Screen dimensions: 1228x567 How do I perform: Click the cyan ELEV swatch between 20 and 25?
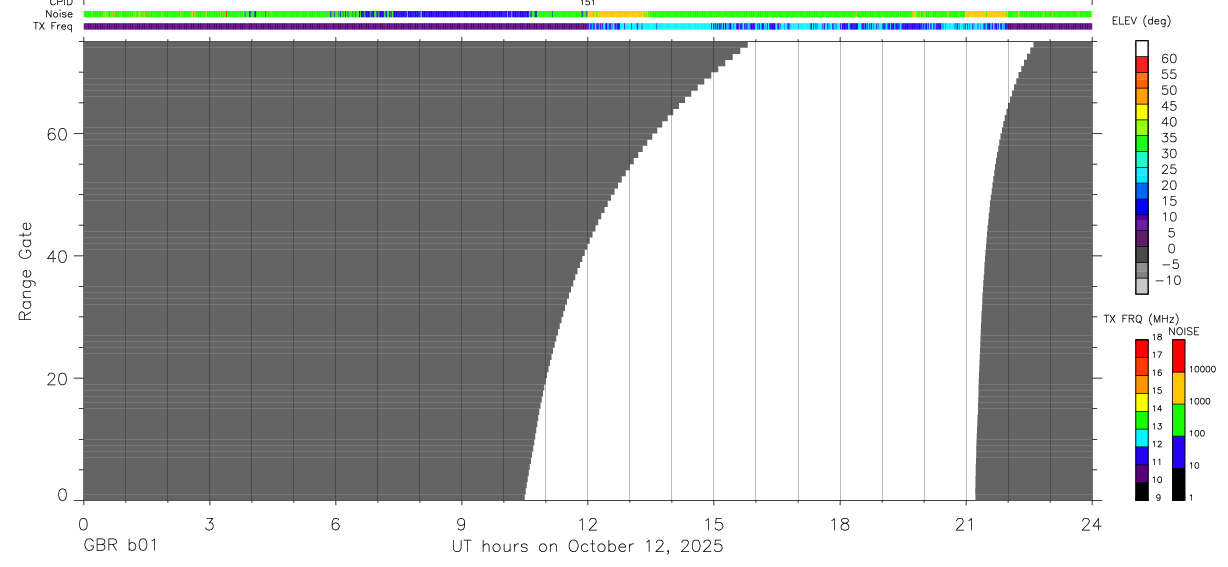point(1142,176)
